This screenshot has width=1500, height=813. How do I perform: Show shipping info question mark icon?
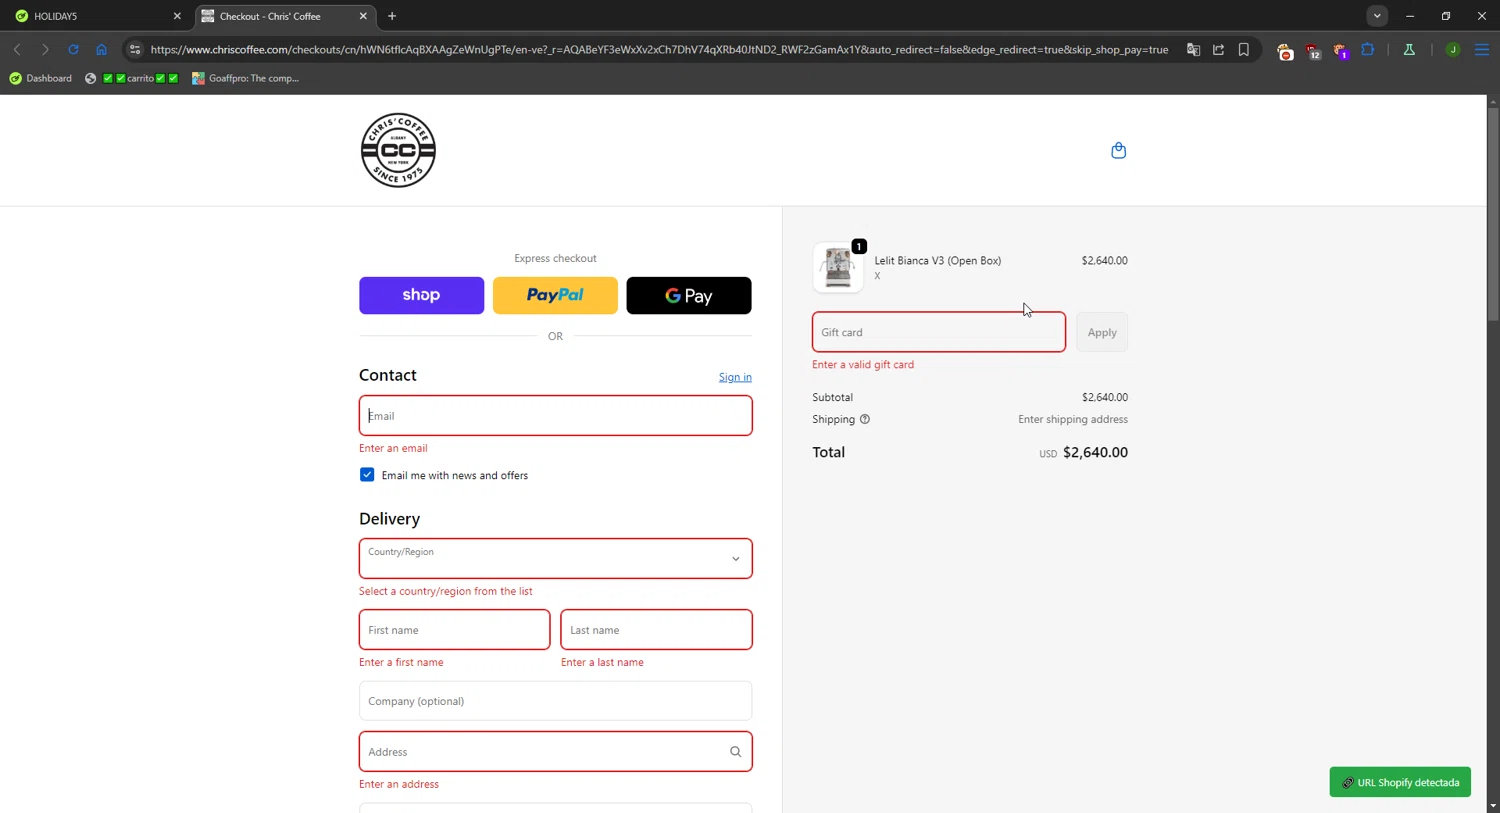click(x=865, y=419)
